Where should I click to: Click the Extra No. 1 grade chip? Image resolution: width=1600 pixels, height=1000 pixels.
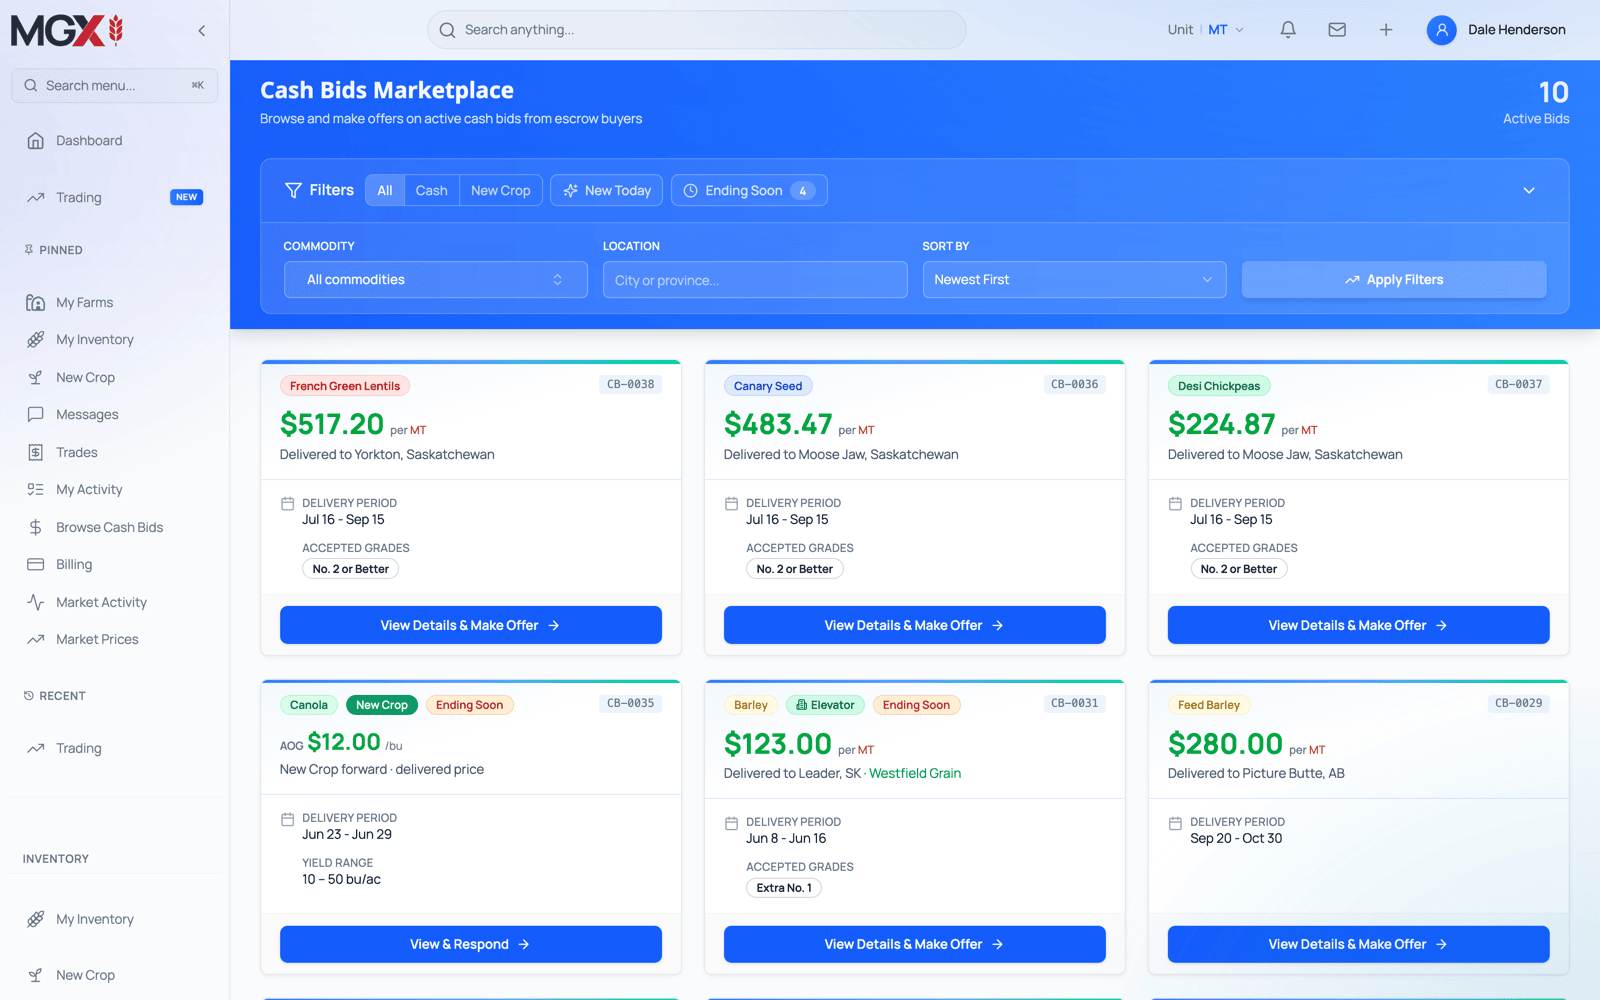coord(784,888)
